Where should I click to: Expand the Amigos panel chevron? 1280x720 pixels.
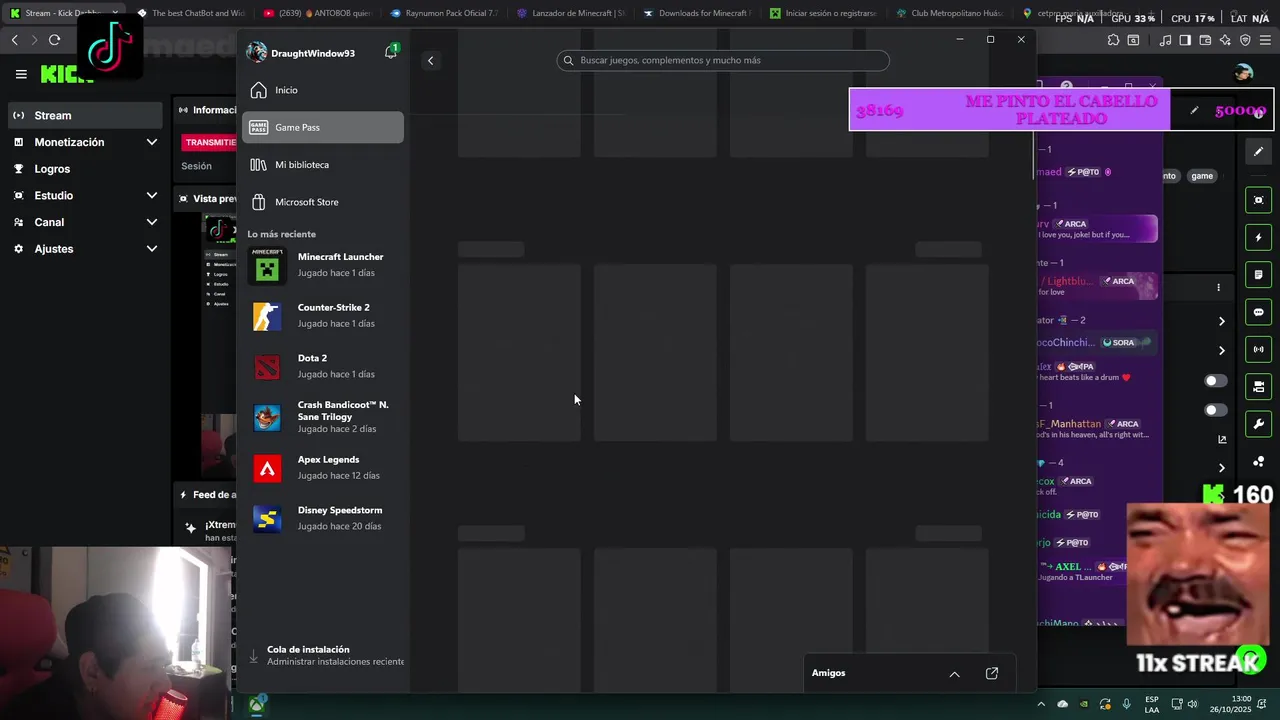pos(954,674)
